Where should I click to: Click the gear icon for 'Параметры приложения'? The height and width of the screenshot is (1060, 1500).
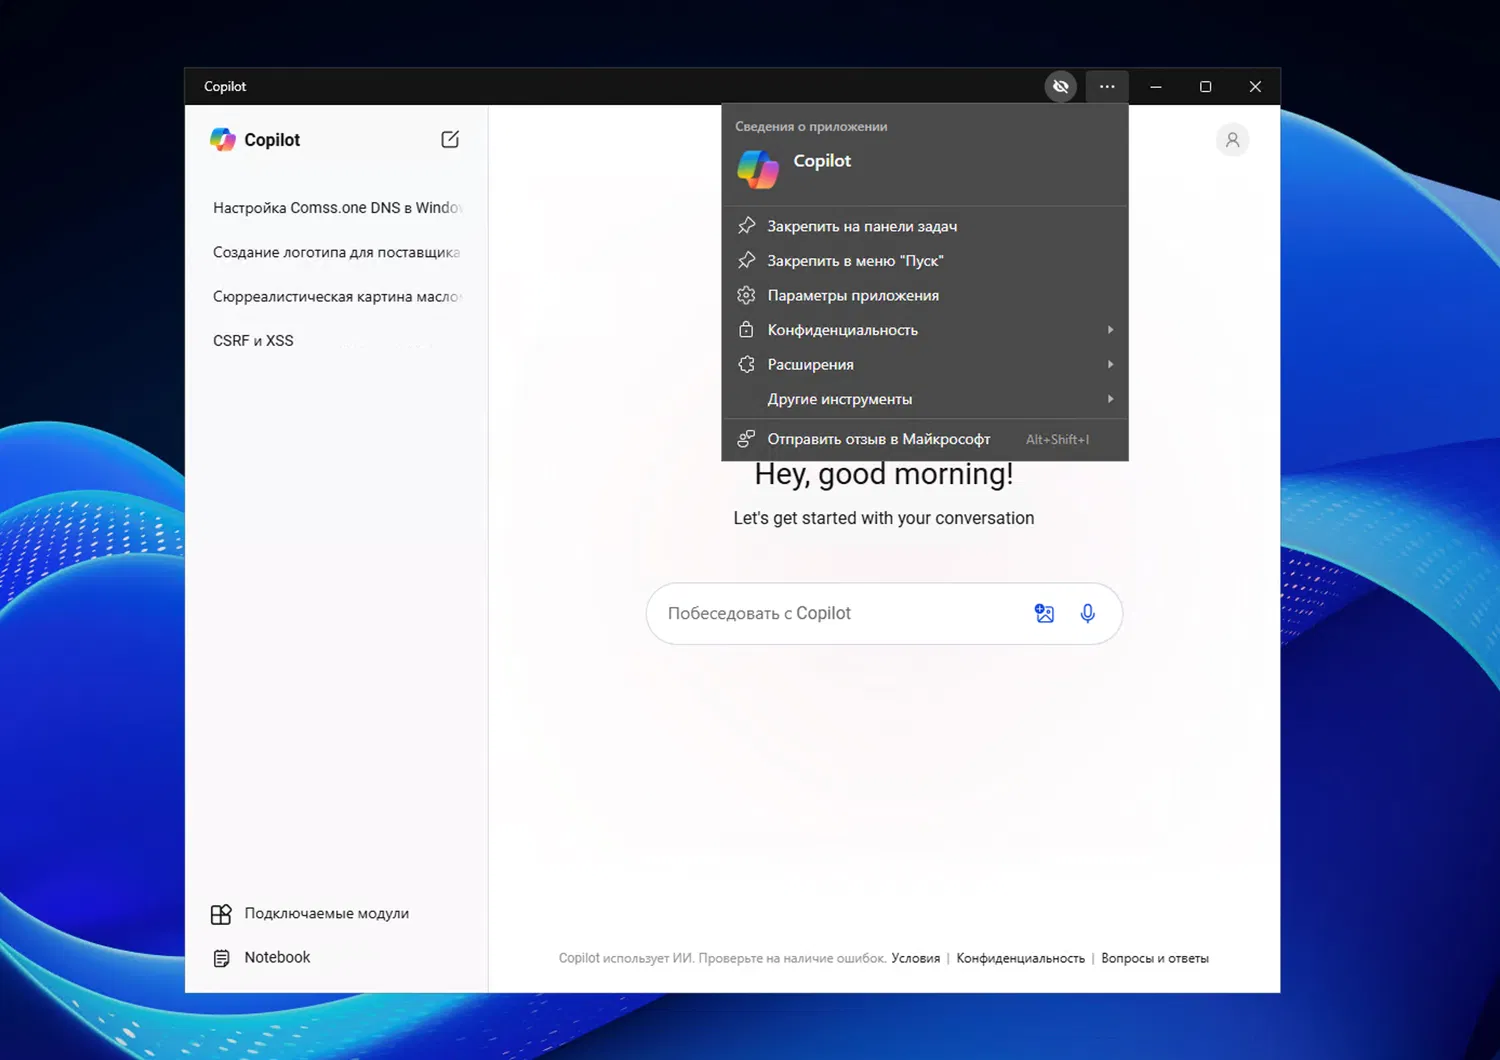point(746,295)
